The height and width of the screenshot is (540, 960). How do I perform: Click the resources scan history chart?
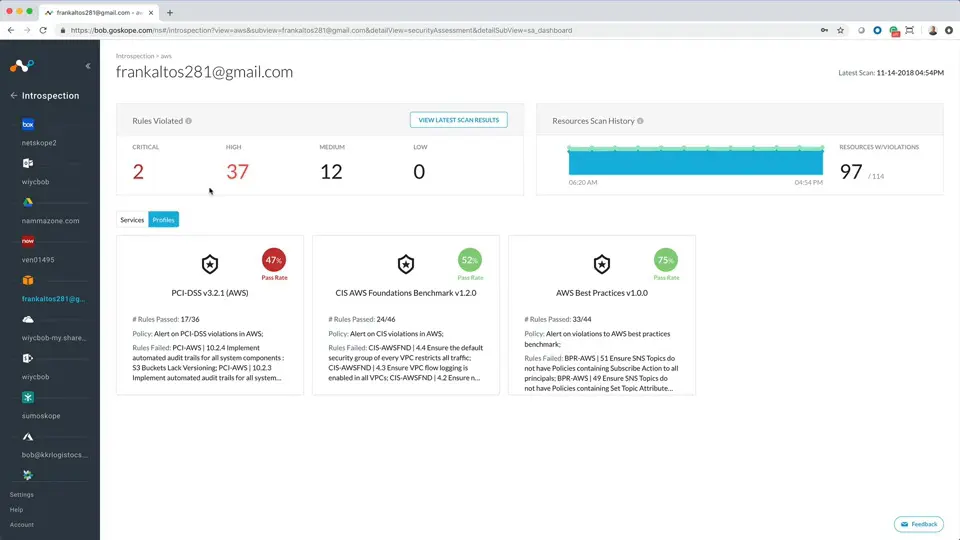(x=696, y=160)
